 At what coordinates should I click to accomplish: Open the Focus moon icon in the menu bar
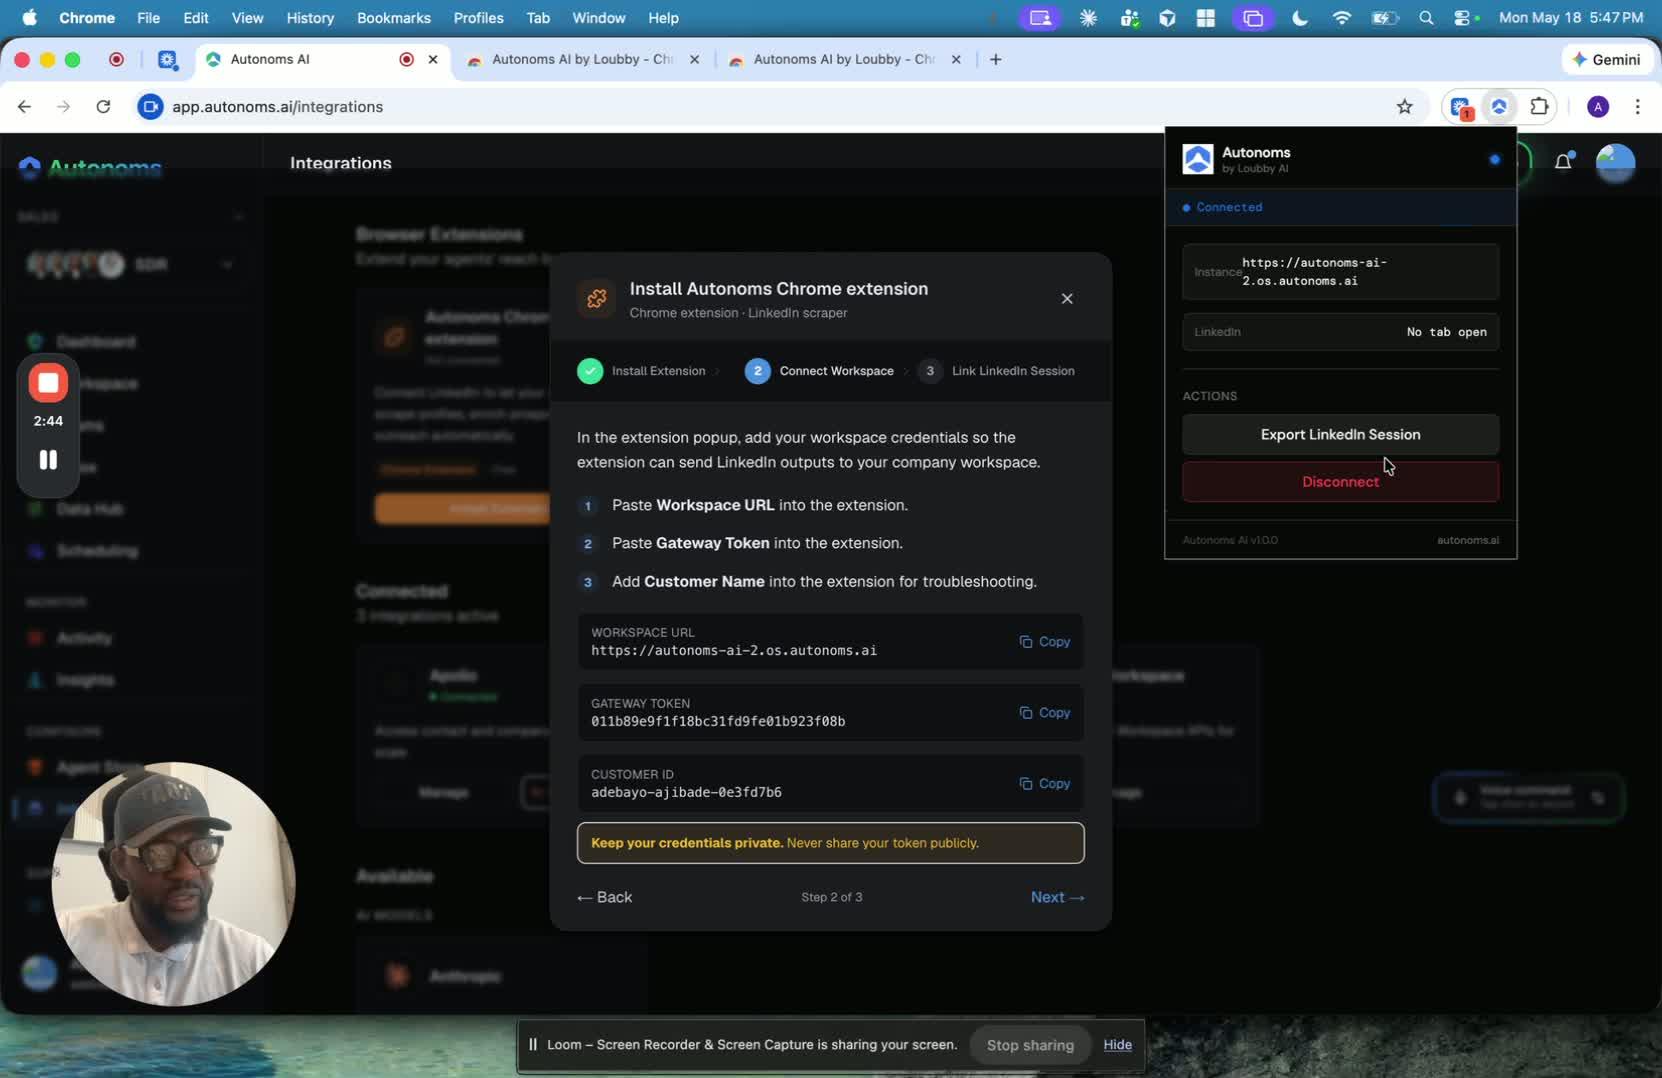(1300, 17)
